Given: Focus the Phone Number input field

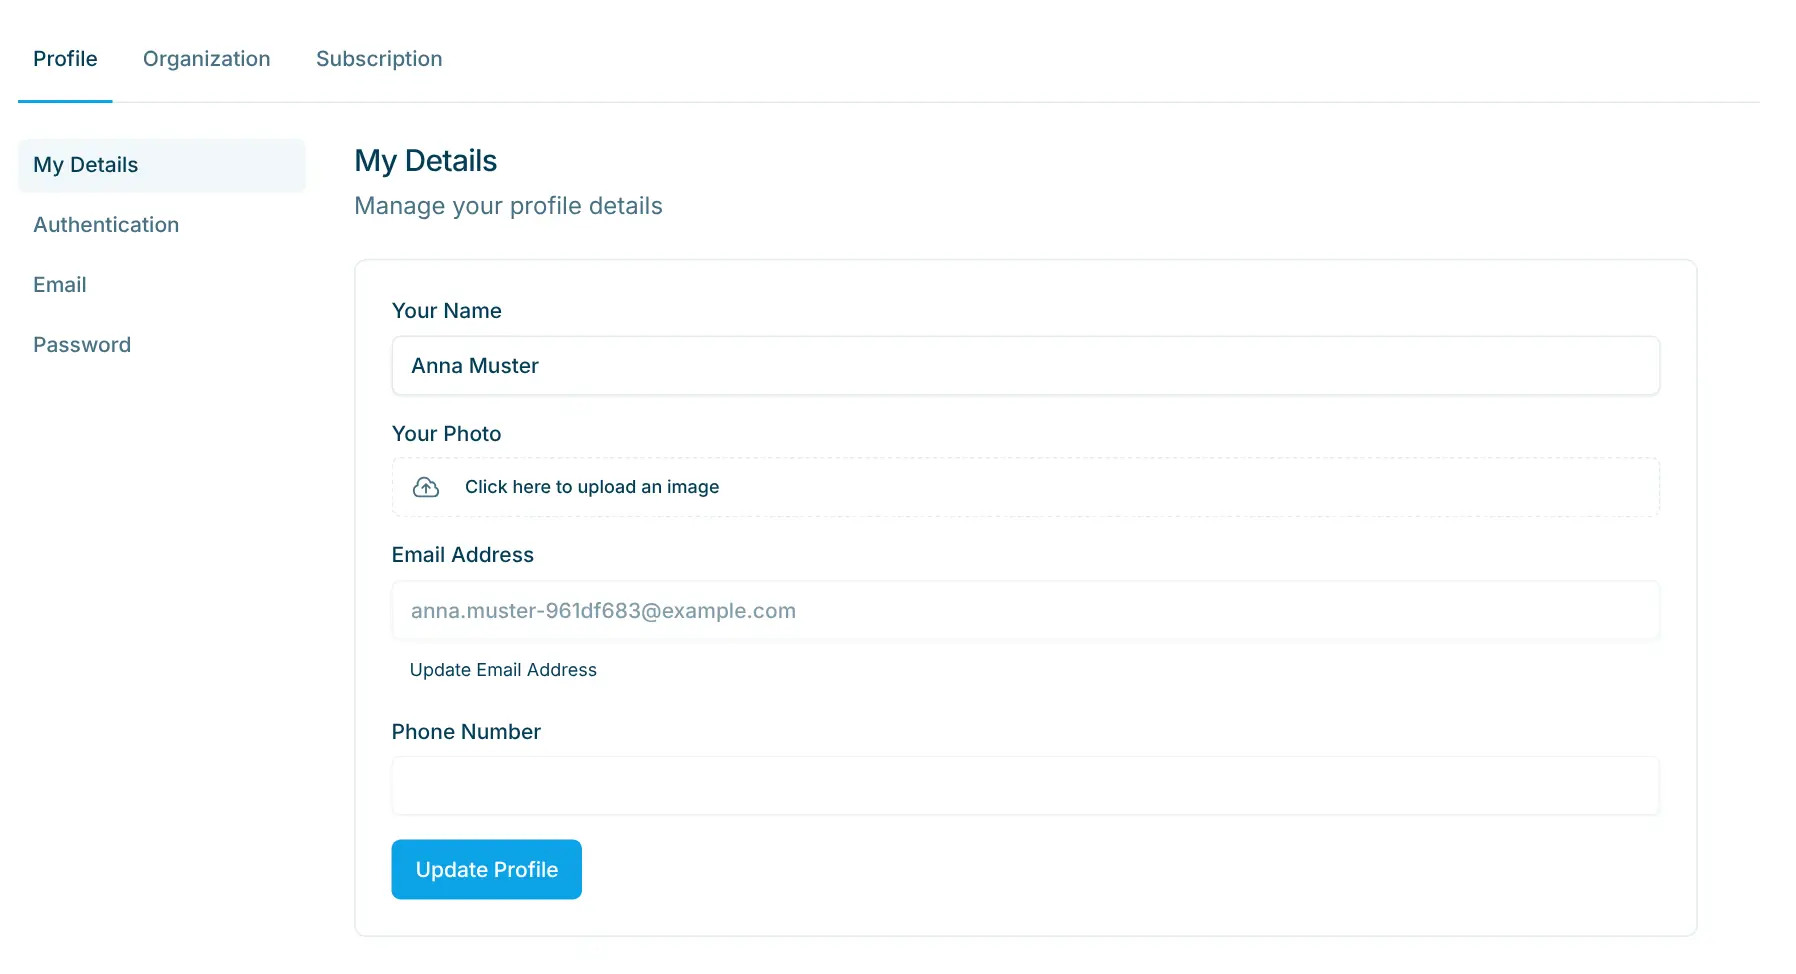Looking at the screenshot, I should click(1026, 786).
